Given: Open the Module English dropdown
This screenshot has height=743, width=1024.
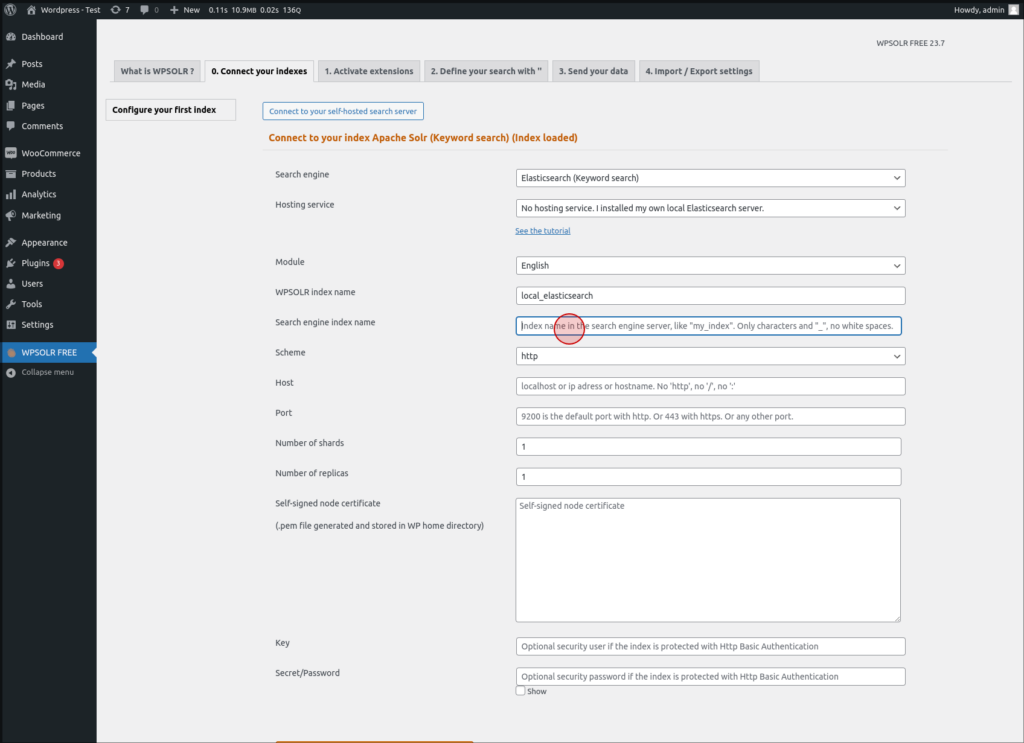Looking at the screenshot, I should [x=711, y=265].
